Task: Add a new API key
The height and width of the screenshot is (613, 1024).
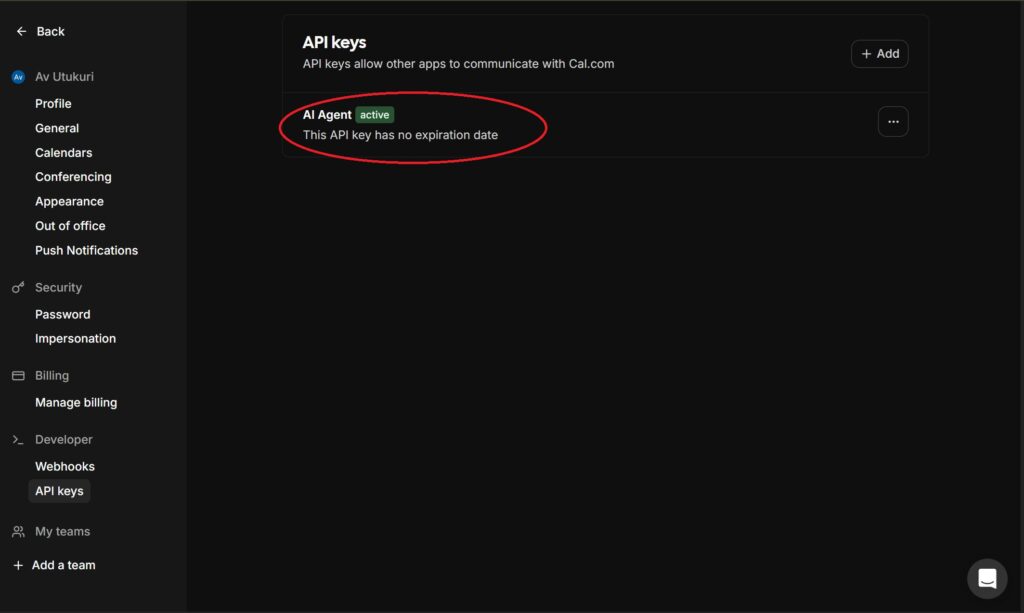Action: coord(880,54)
